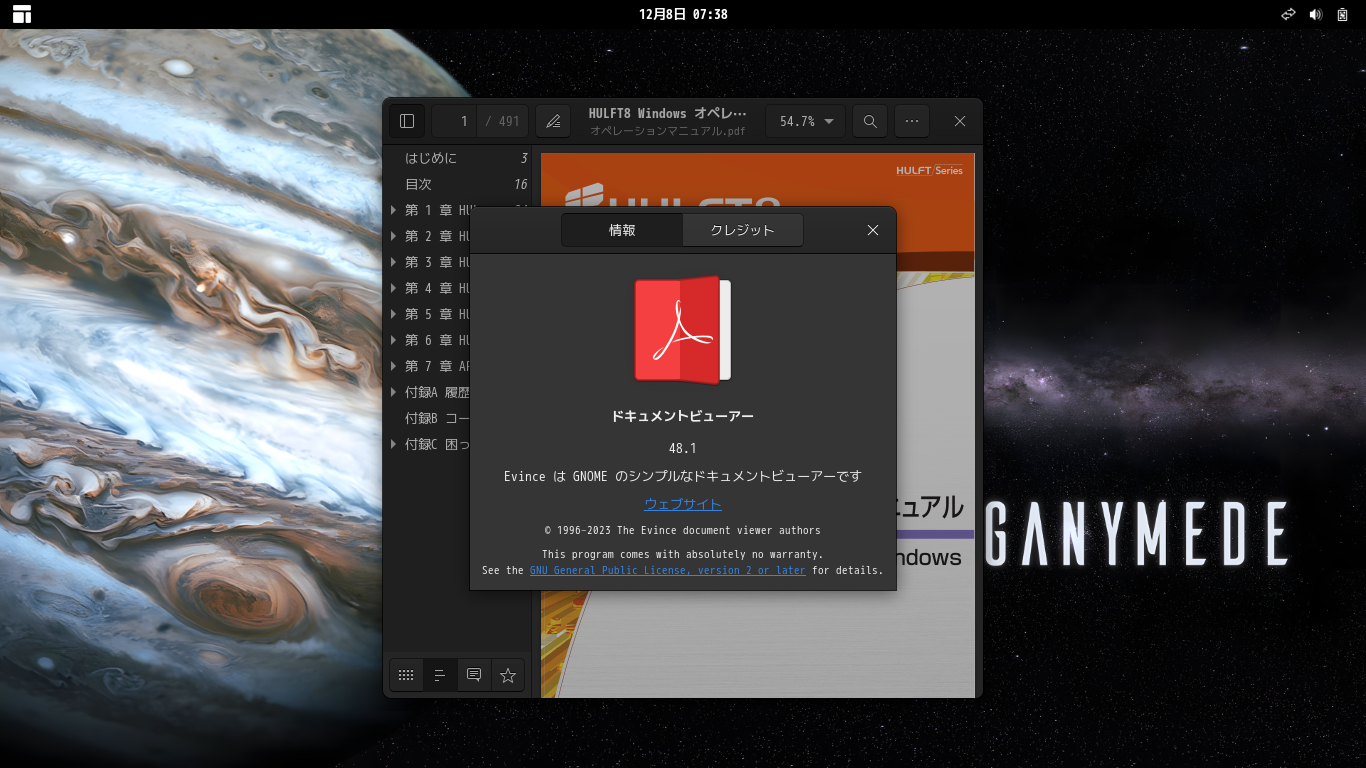Image resolution: width=1366 pixels, height=768 pixels.
Task: Open the 54.7% zoom level dropdown
Action: point(806,121)
